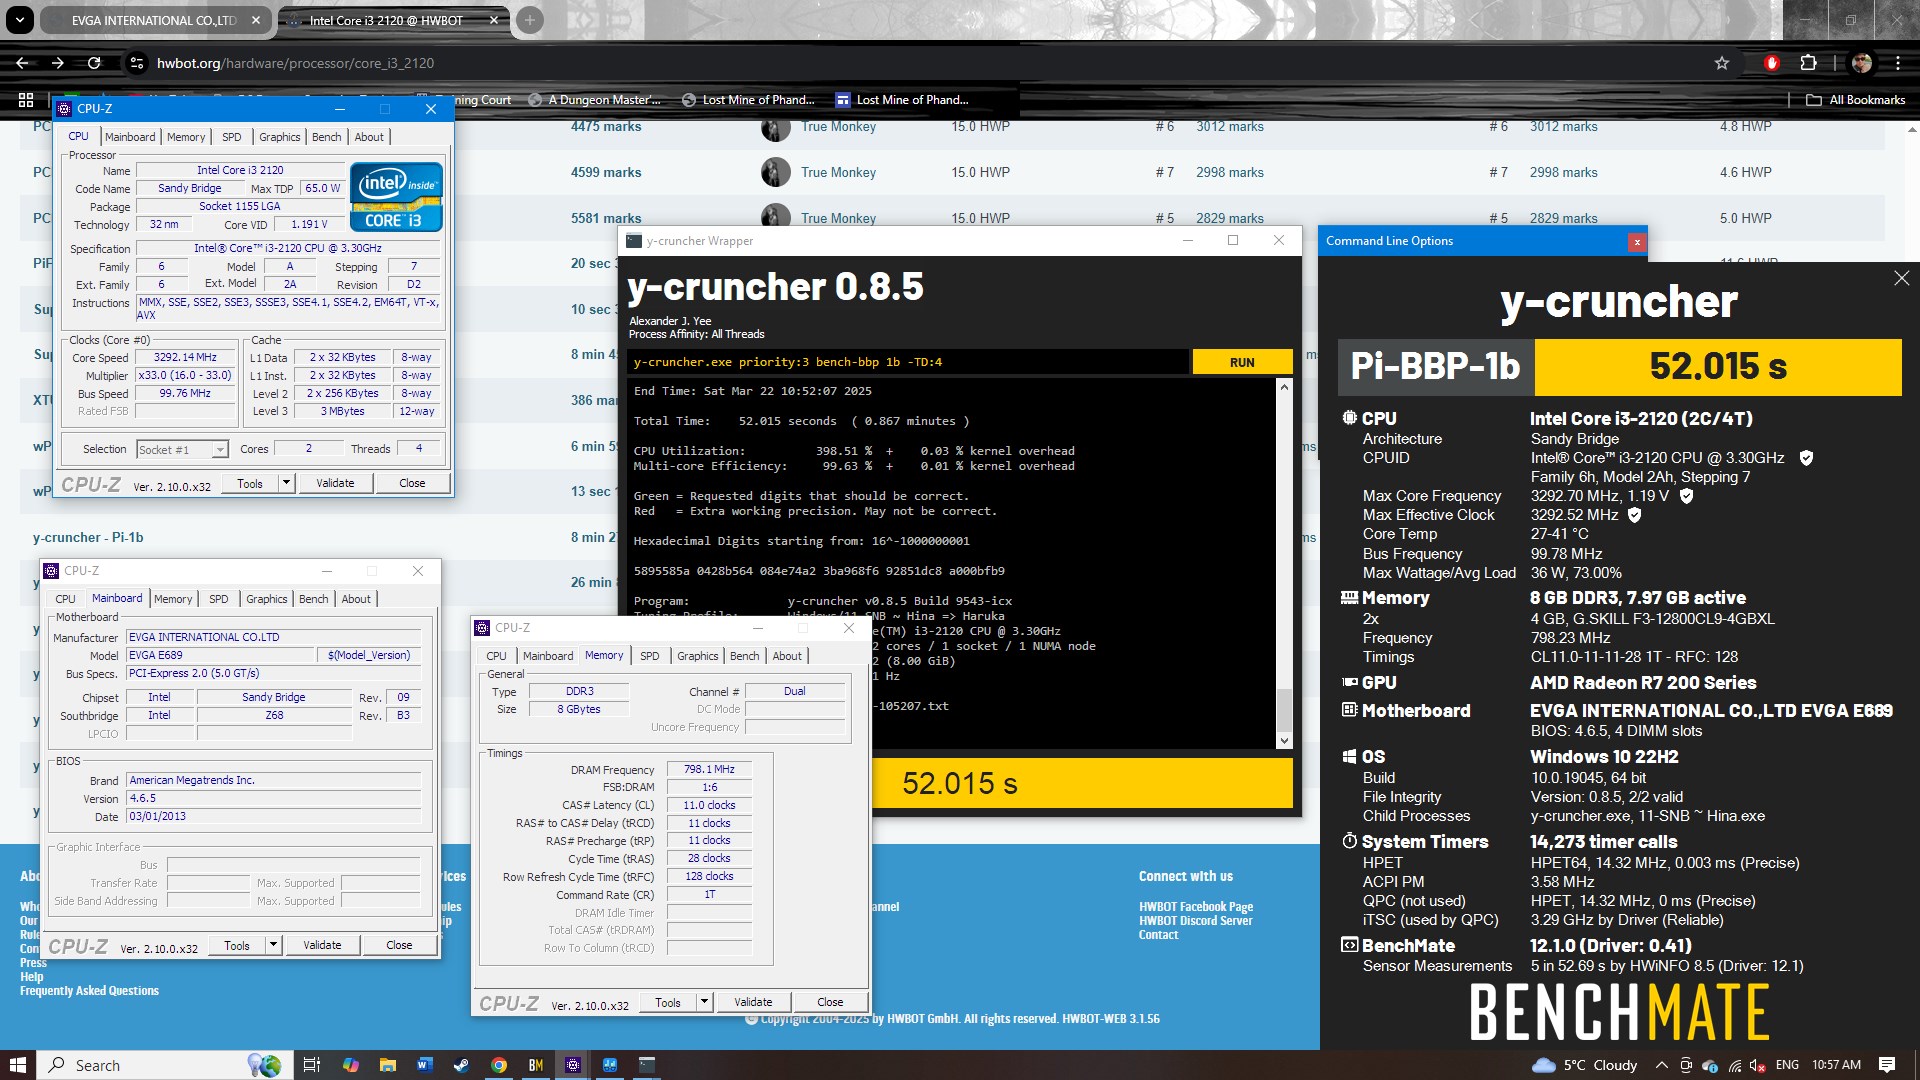The image size is (1920, 1080).
Task: Expand Tools dropdown arrow in CPU-Z Memory window
Action: click(704, 1002)
